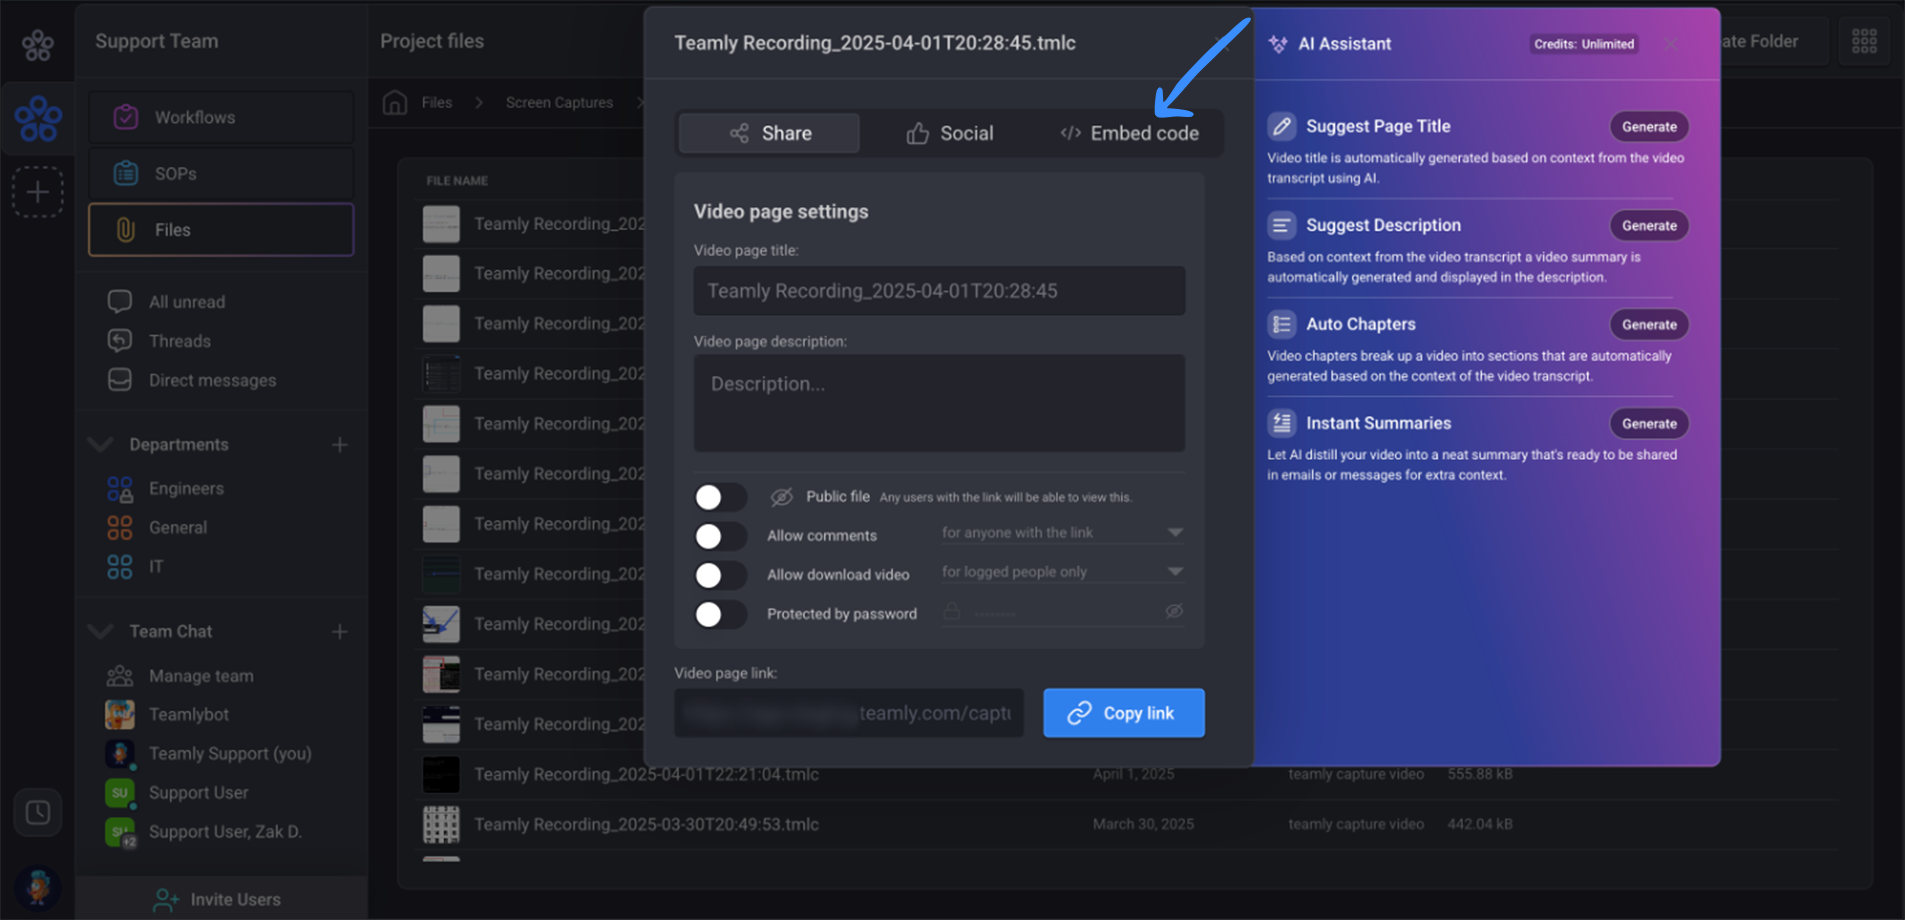
Task: Click the Direct messages icon
Action: [119, 380]
